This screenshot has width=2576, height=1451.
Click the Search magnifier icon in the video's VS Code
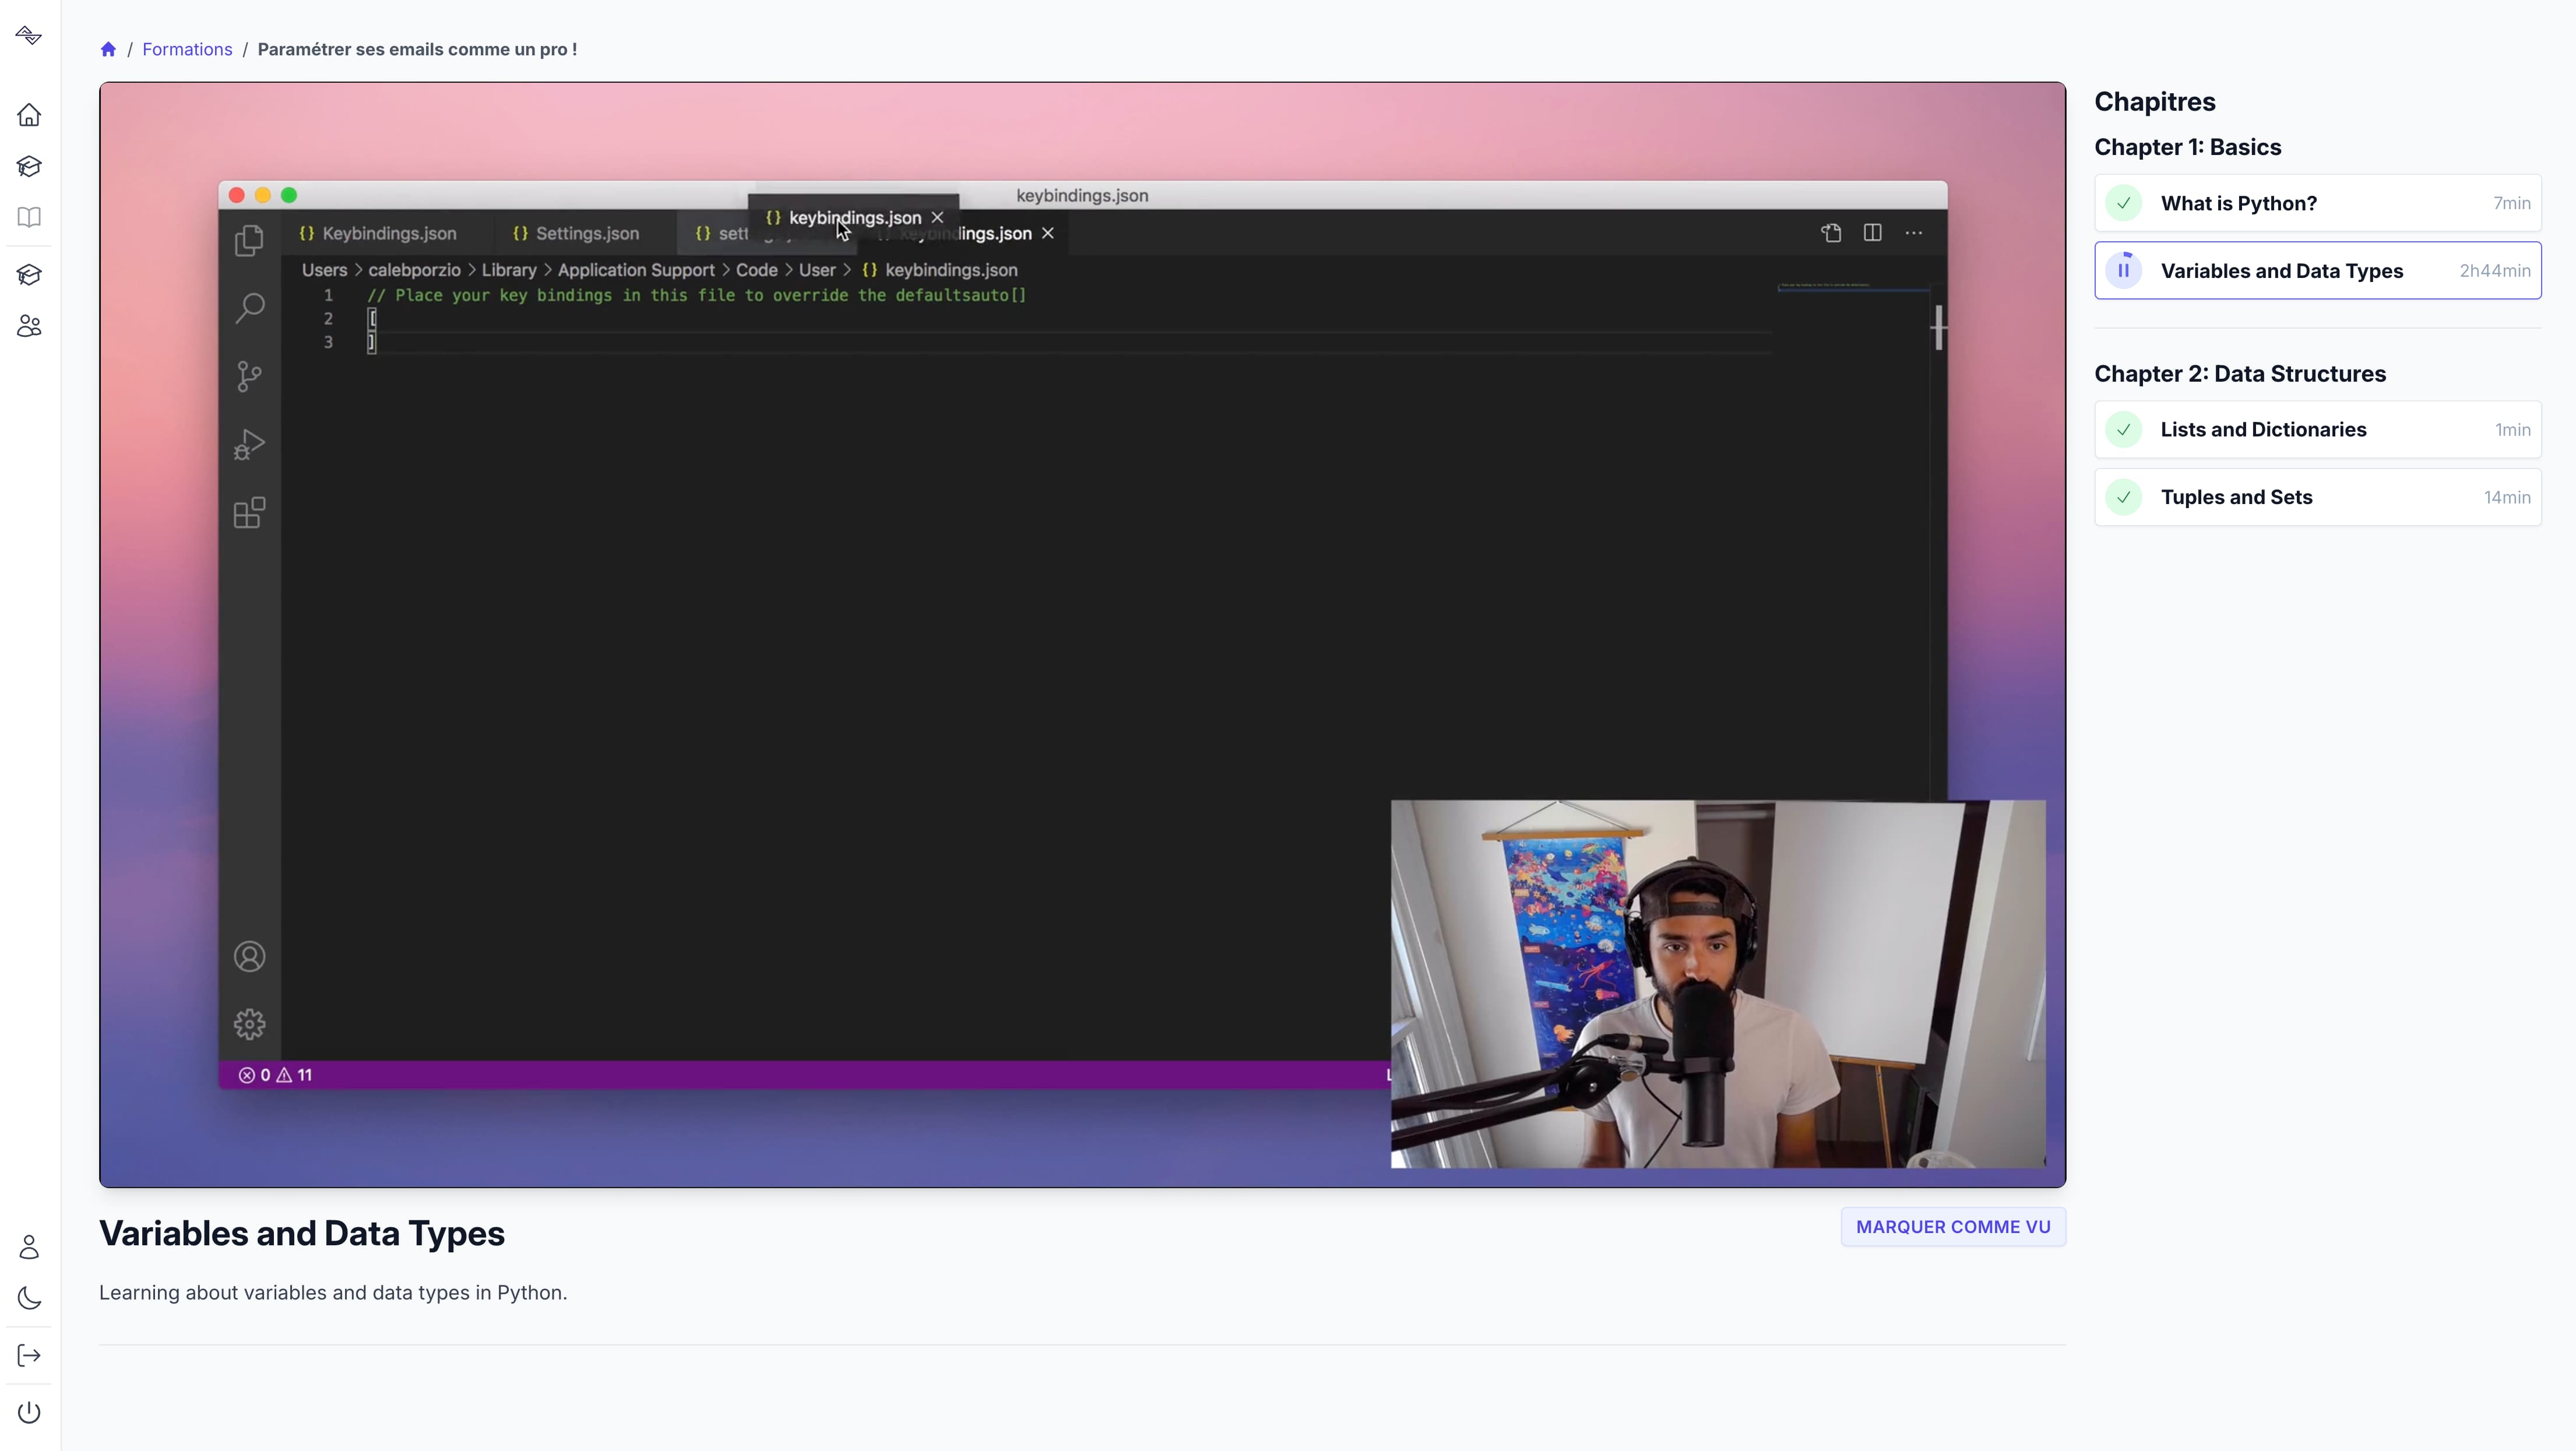click(249, 308)
